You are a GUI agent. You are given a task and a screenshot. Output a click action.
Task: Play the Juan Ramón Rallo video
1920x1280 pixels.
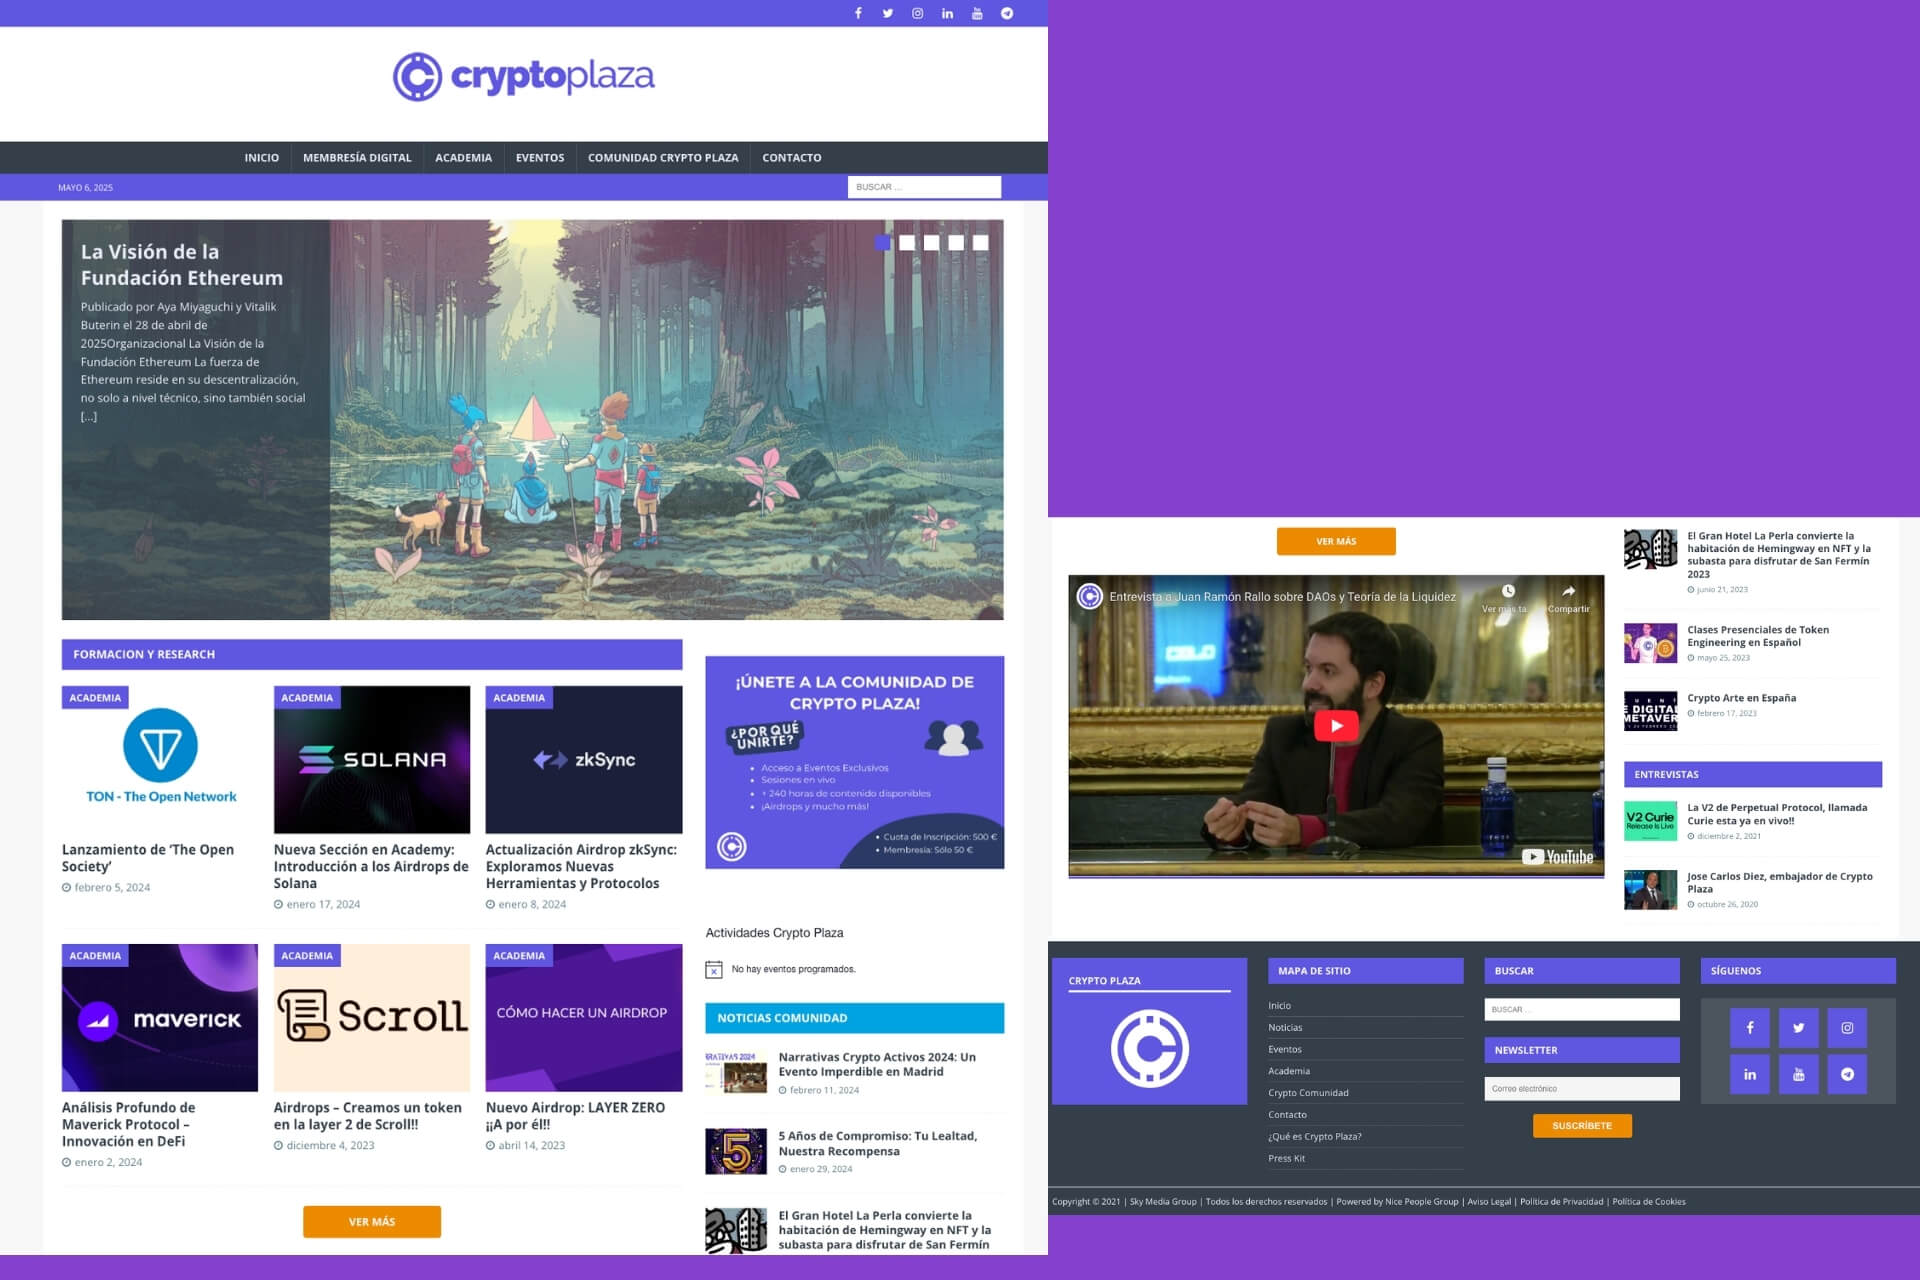[x=1336, y=726]
